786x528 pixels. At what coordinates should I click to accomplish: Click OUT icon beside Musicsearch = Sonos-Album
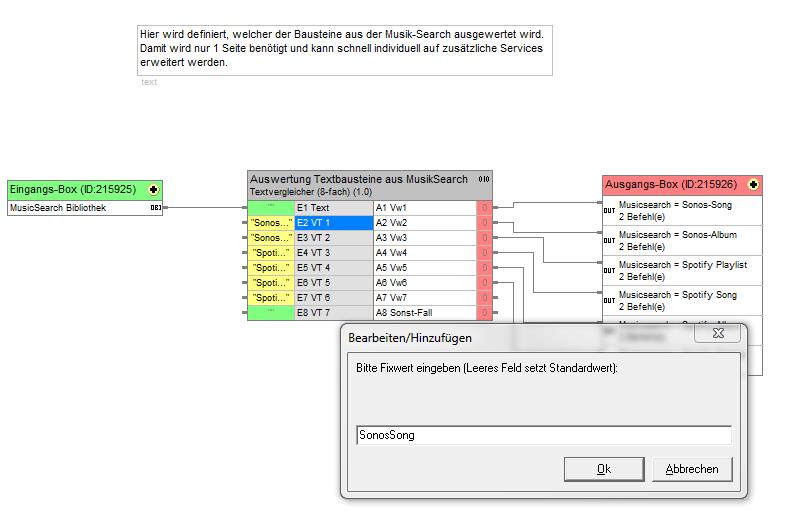(609, 241)
